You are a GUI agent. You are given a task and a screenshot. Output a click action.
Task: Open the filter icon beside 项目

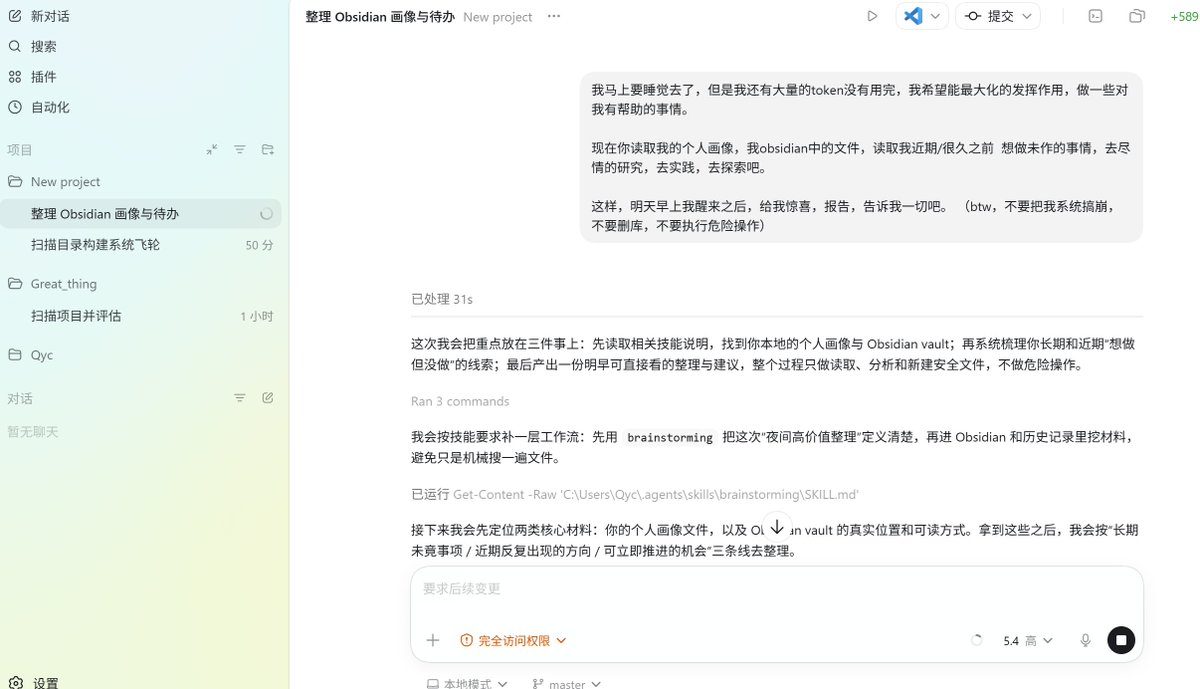point(240,149)
